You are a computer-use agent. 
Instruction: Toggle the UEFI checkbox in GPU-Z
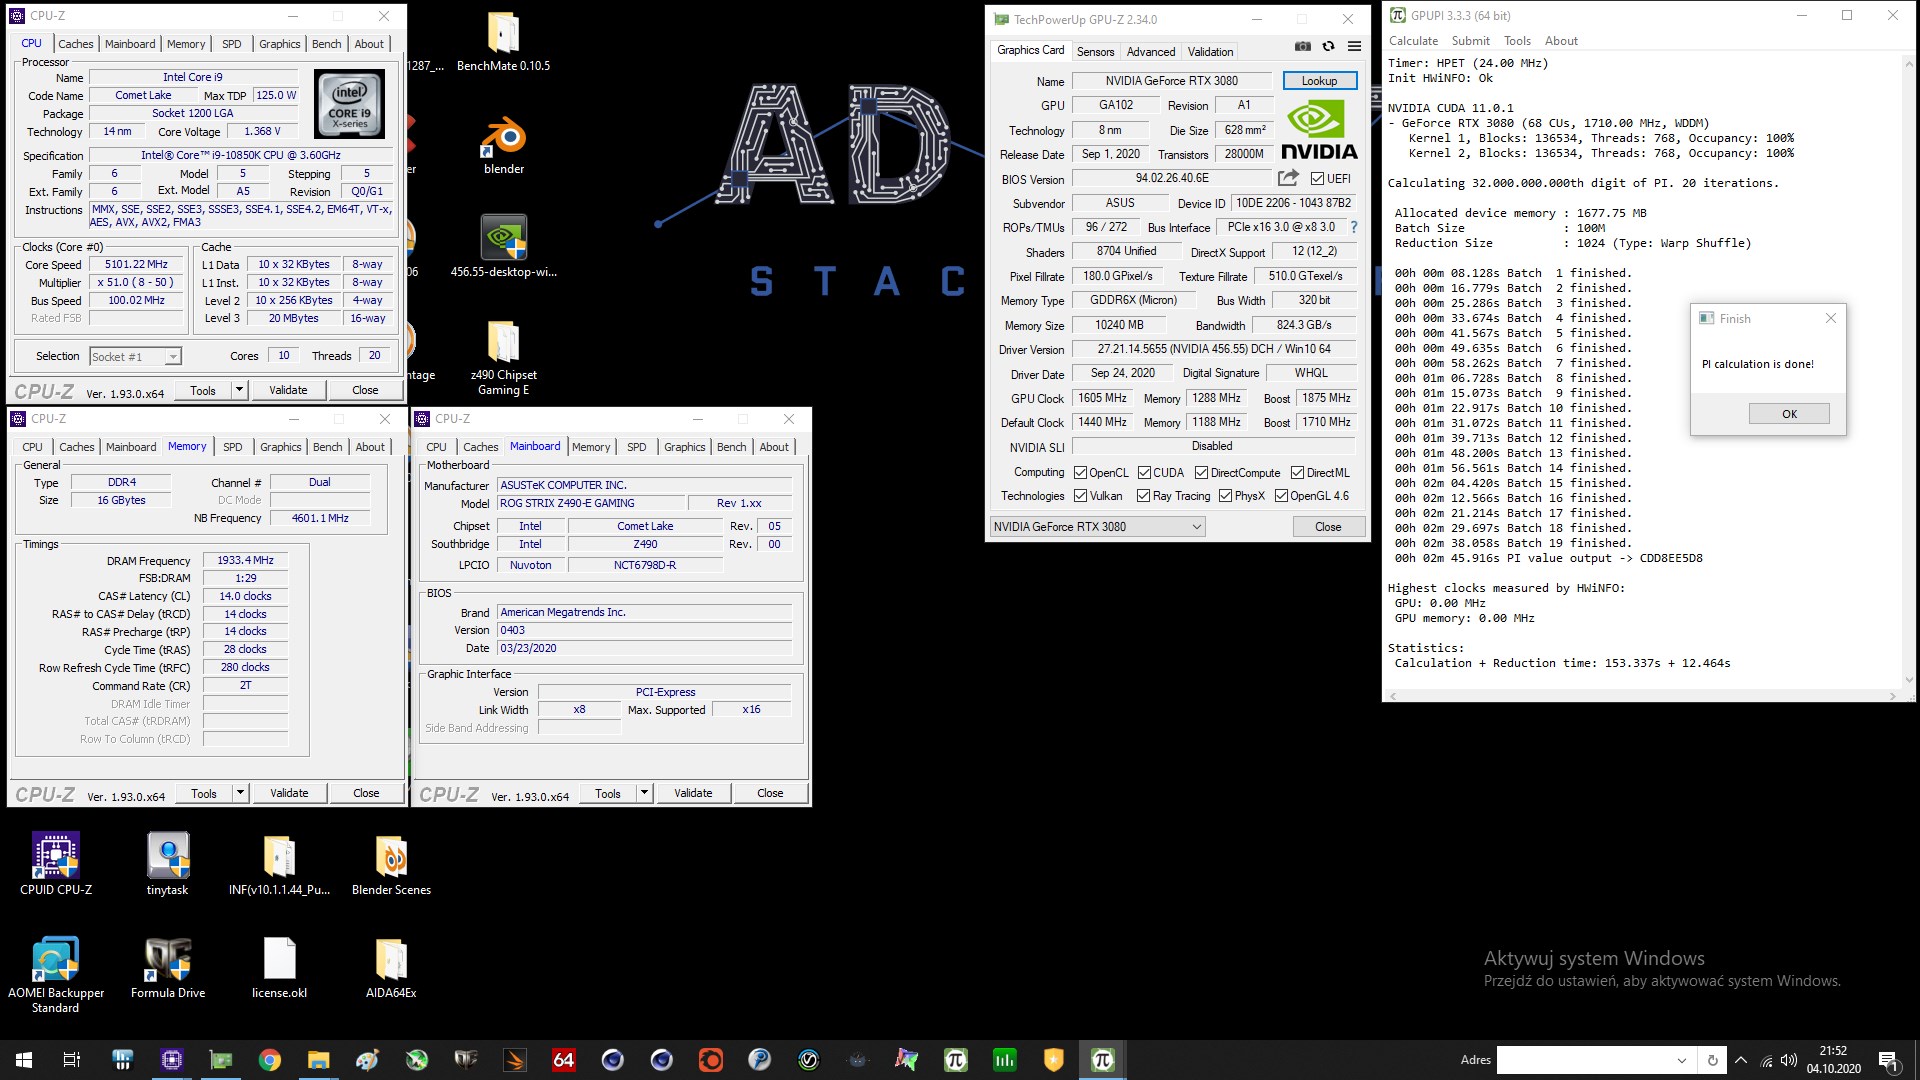(x=1318, y=179)
